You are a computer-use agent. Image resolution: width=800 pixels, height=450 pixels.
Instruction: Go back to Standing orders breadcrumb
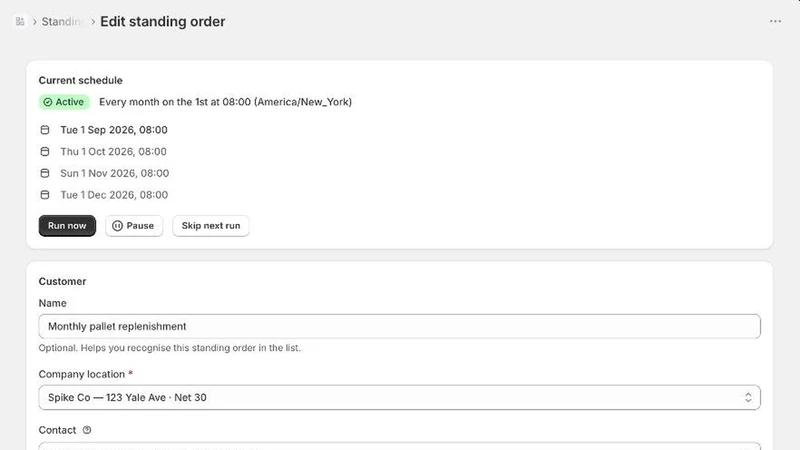[x=62, y=21]
